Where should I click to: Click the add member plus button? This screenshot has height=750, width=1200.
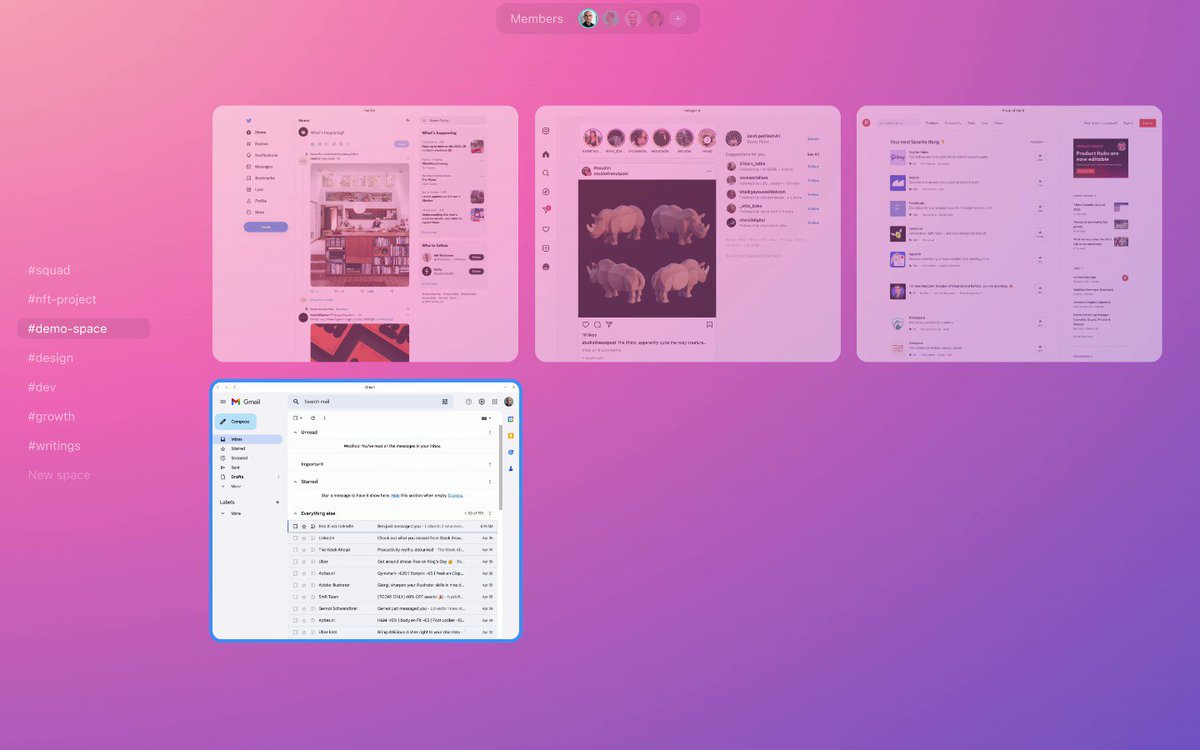[x=677, y=18]
